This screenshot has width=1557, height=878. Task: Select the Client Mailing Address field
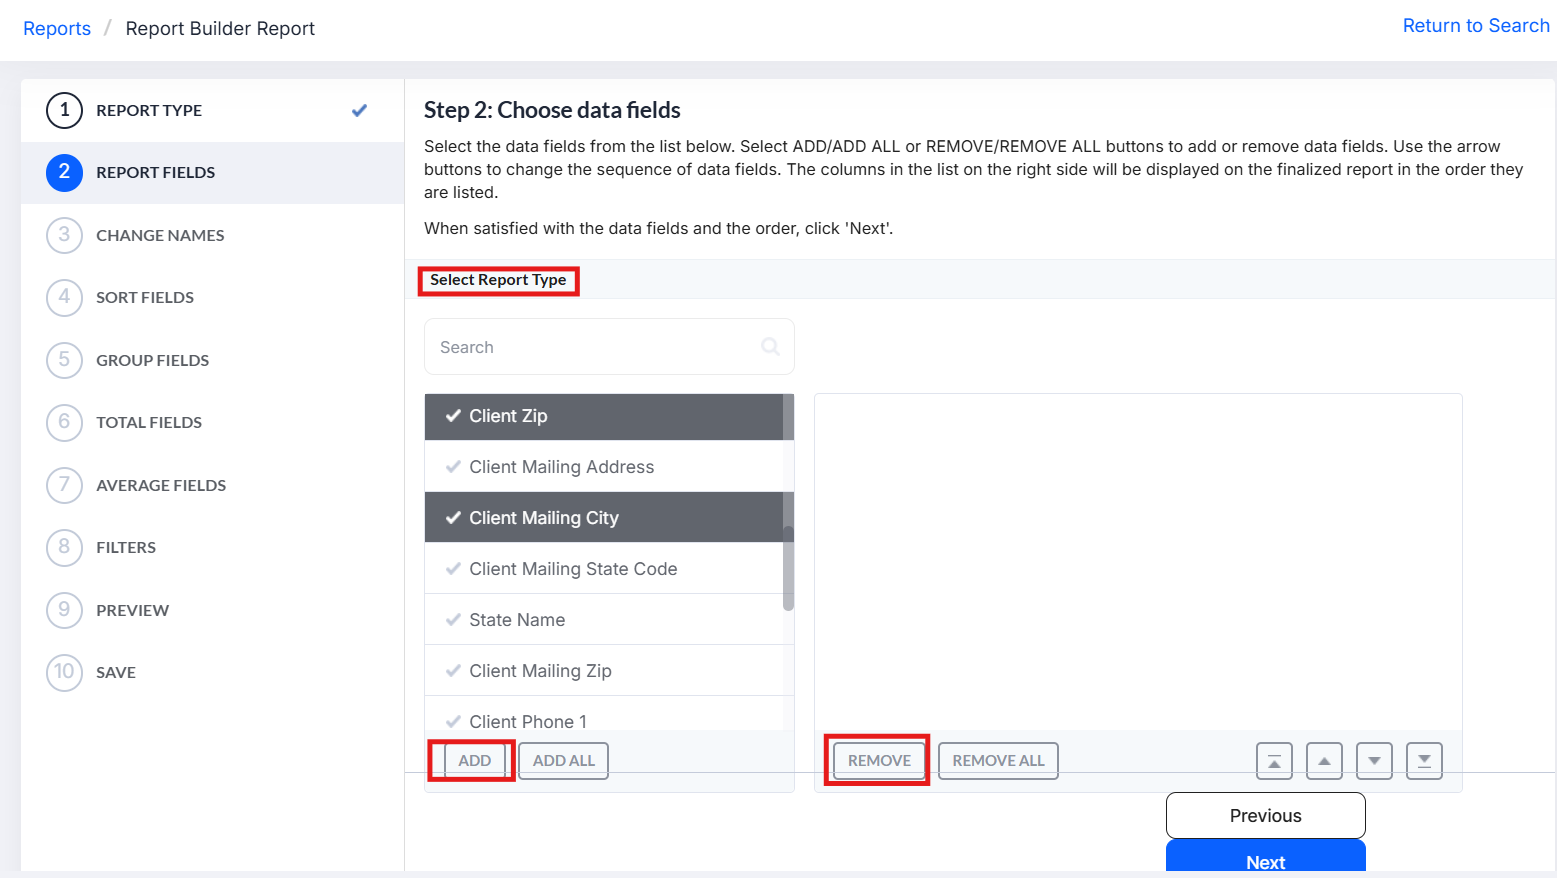coord(604,467)
